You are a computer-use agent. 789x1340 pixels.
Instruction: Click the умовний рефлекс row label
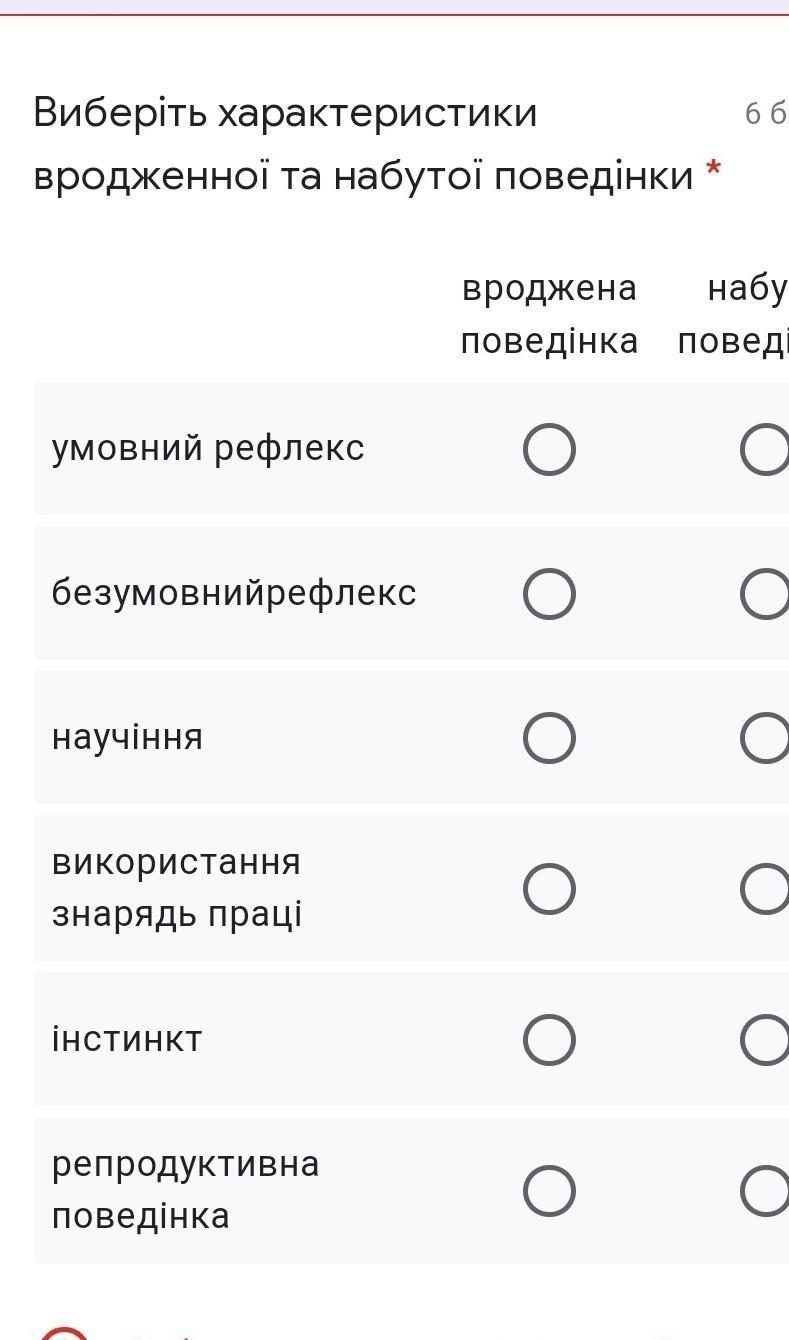(x=208, y=448)
